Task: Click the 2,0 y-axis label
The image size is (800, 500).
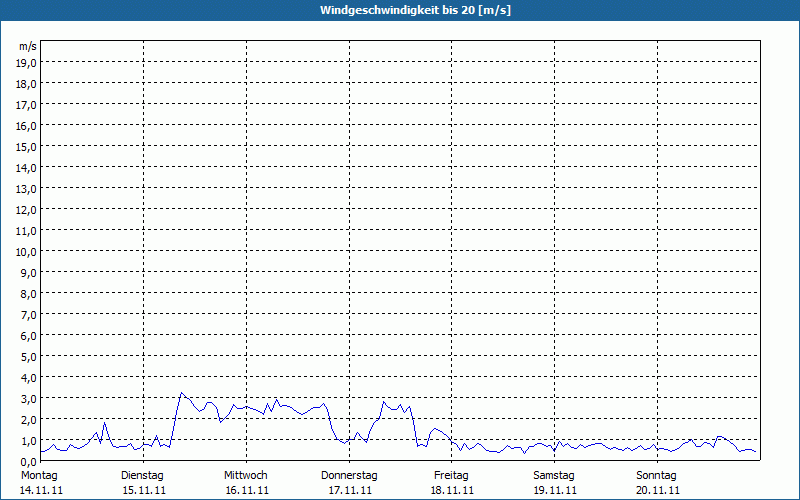Action: [x=29, y=420]
